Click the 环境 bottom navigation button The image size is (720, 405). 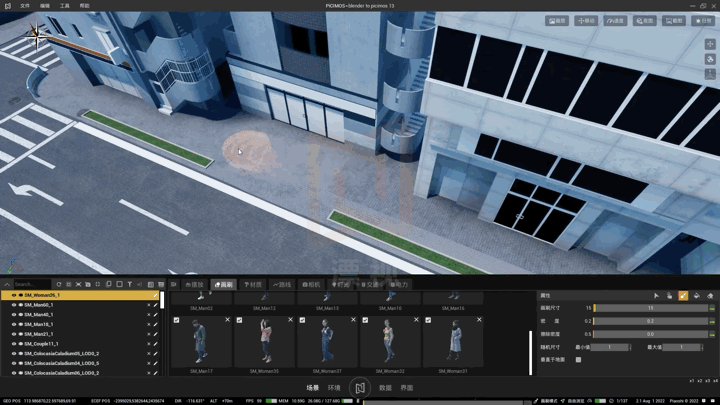pos(334,388)
